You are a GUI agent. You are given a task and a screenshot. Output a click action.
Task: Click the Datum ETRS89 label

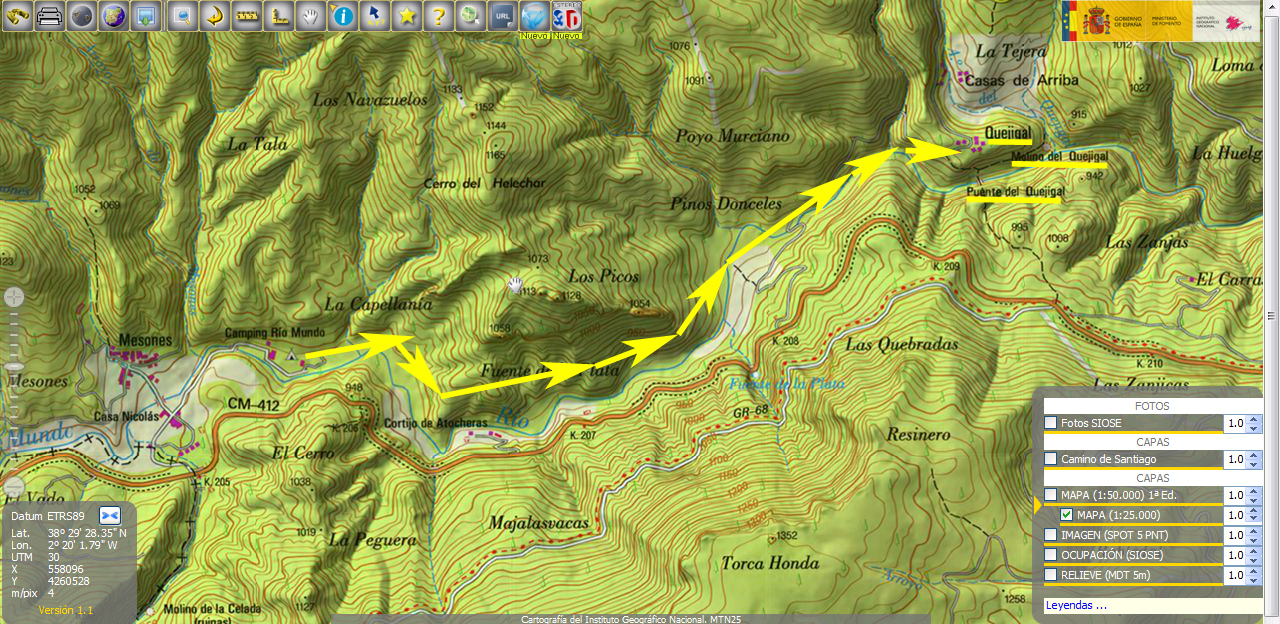49,516
